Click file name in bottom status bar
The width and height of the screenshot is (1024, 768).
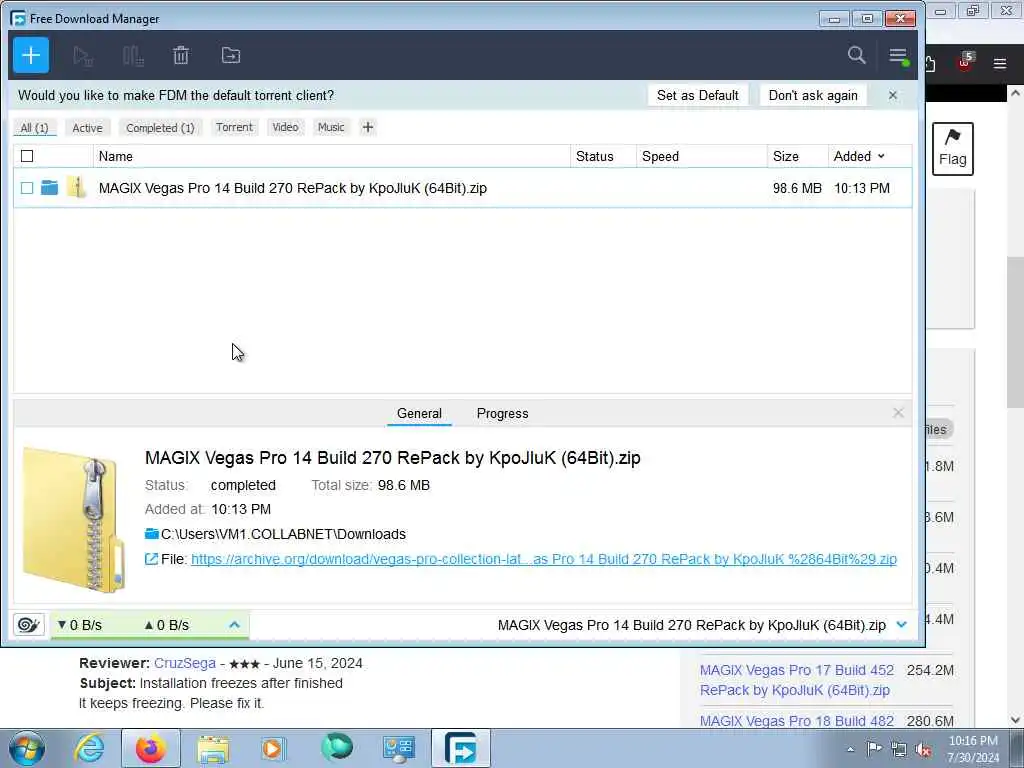[x=692, y=625]
